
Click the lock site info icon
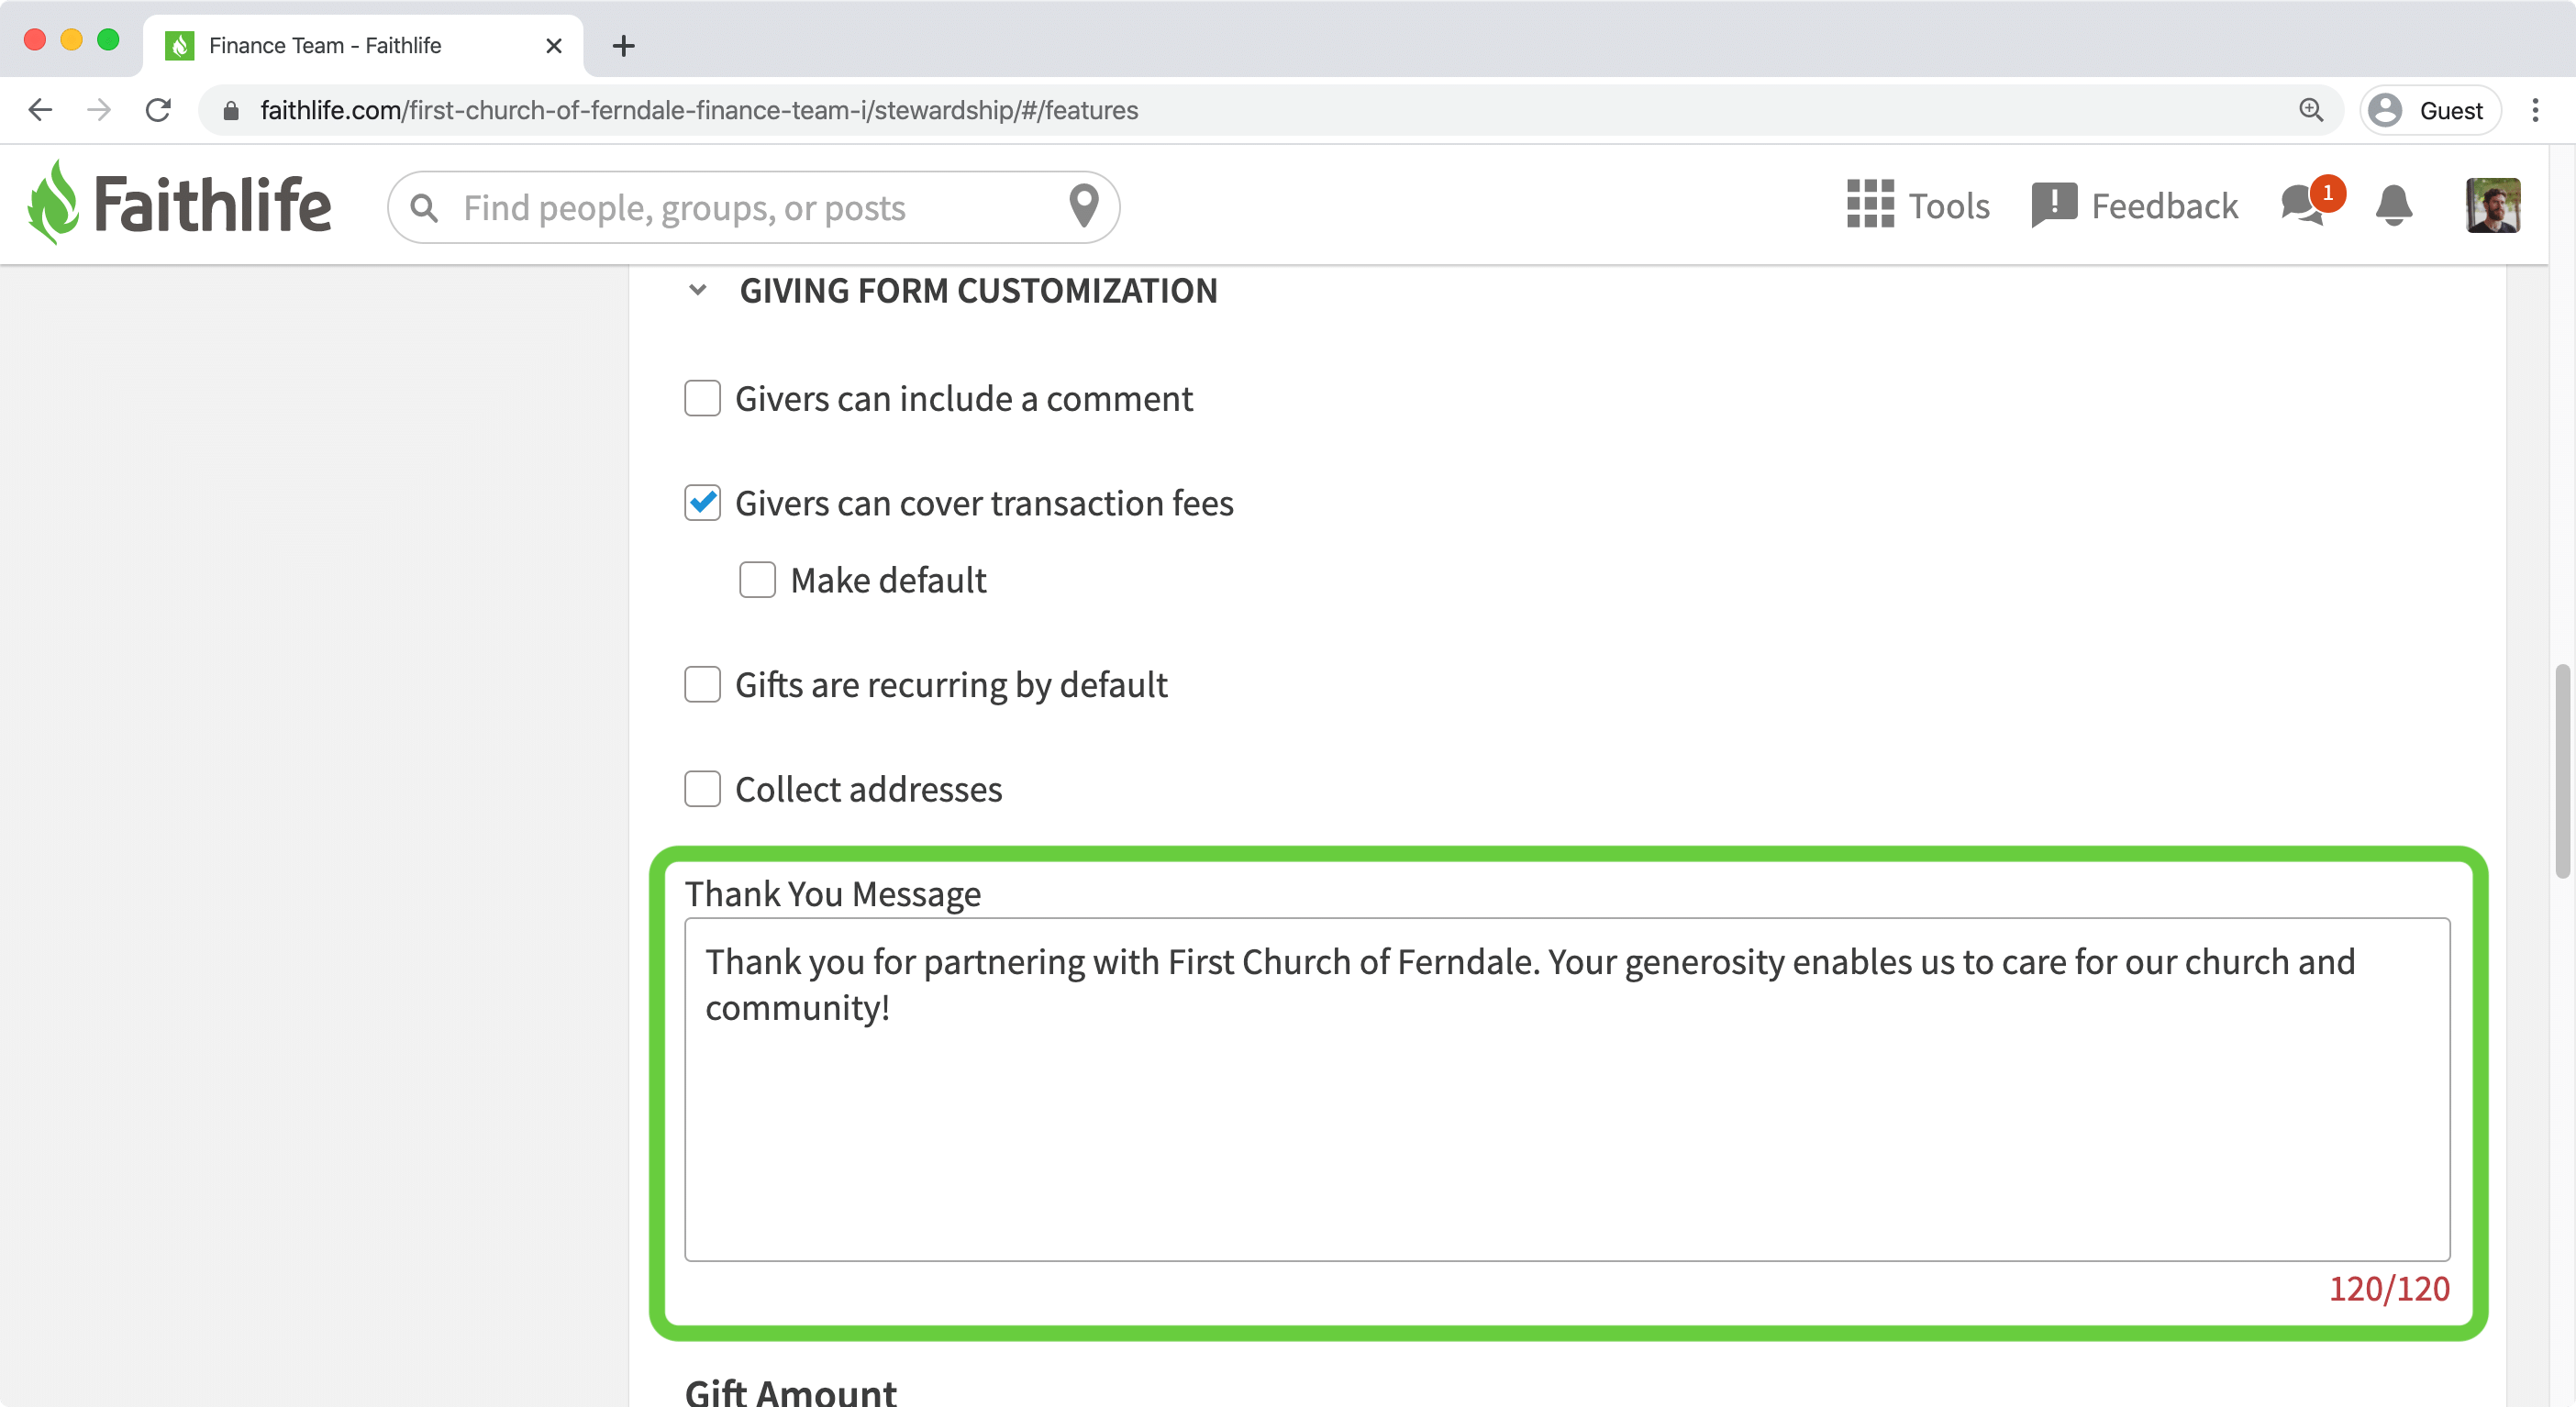[x=231, y=110]
